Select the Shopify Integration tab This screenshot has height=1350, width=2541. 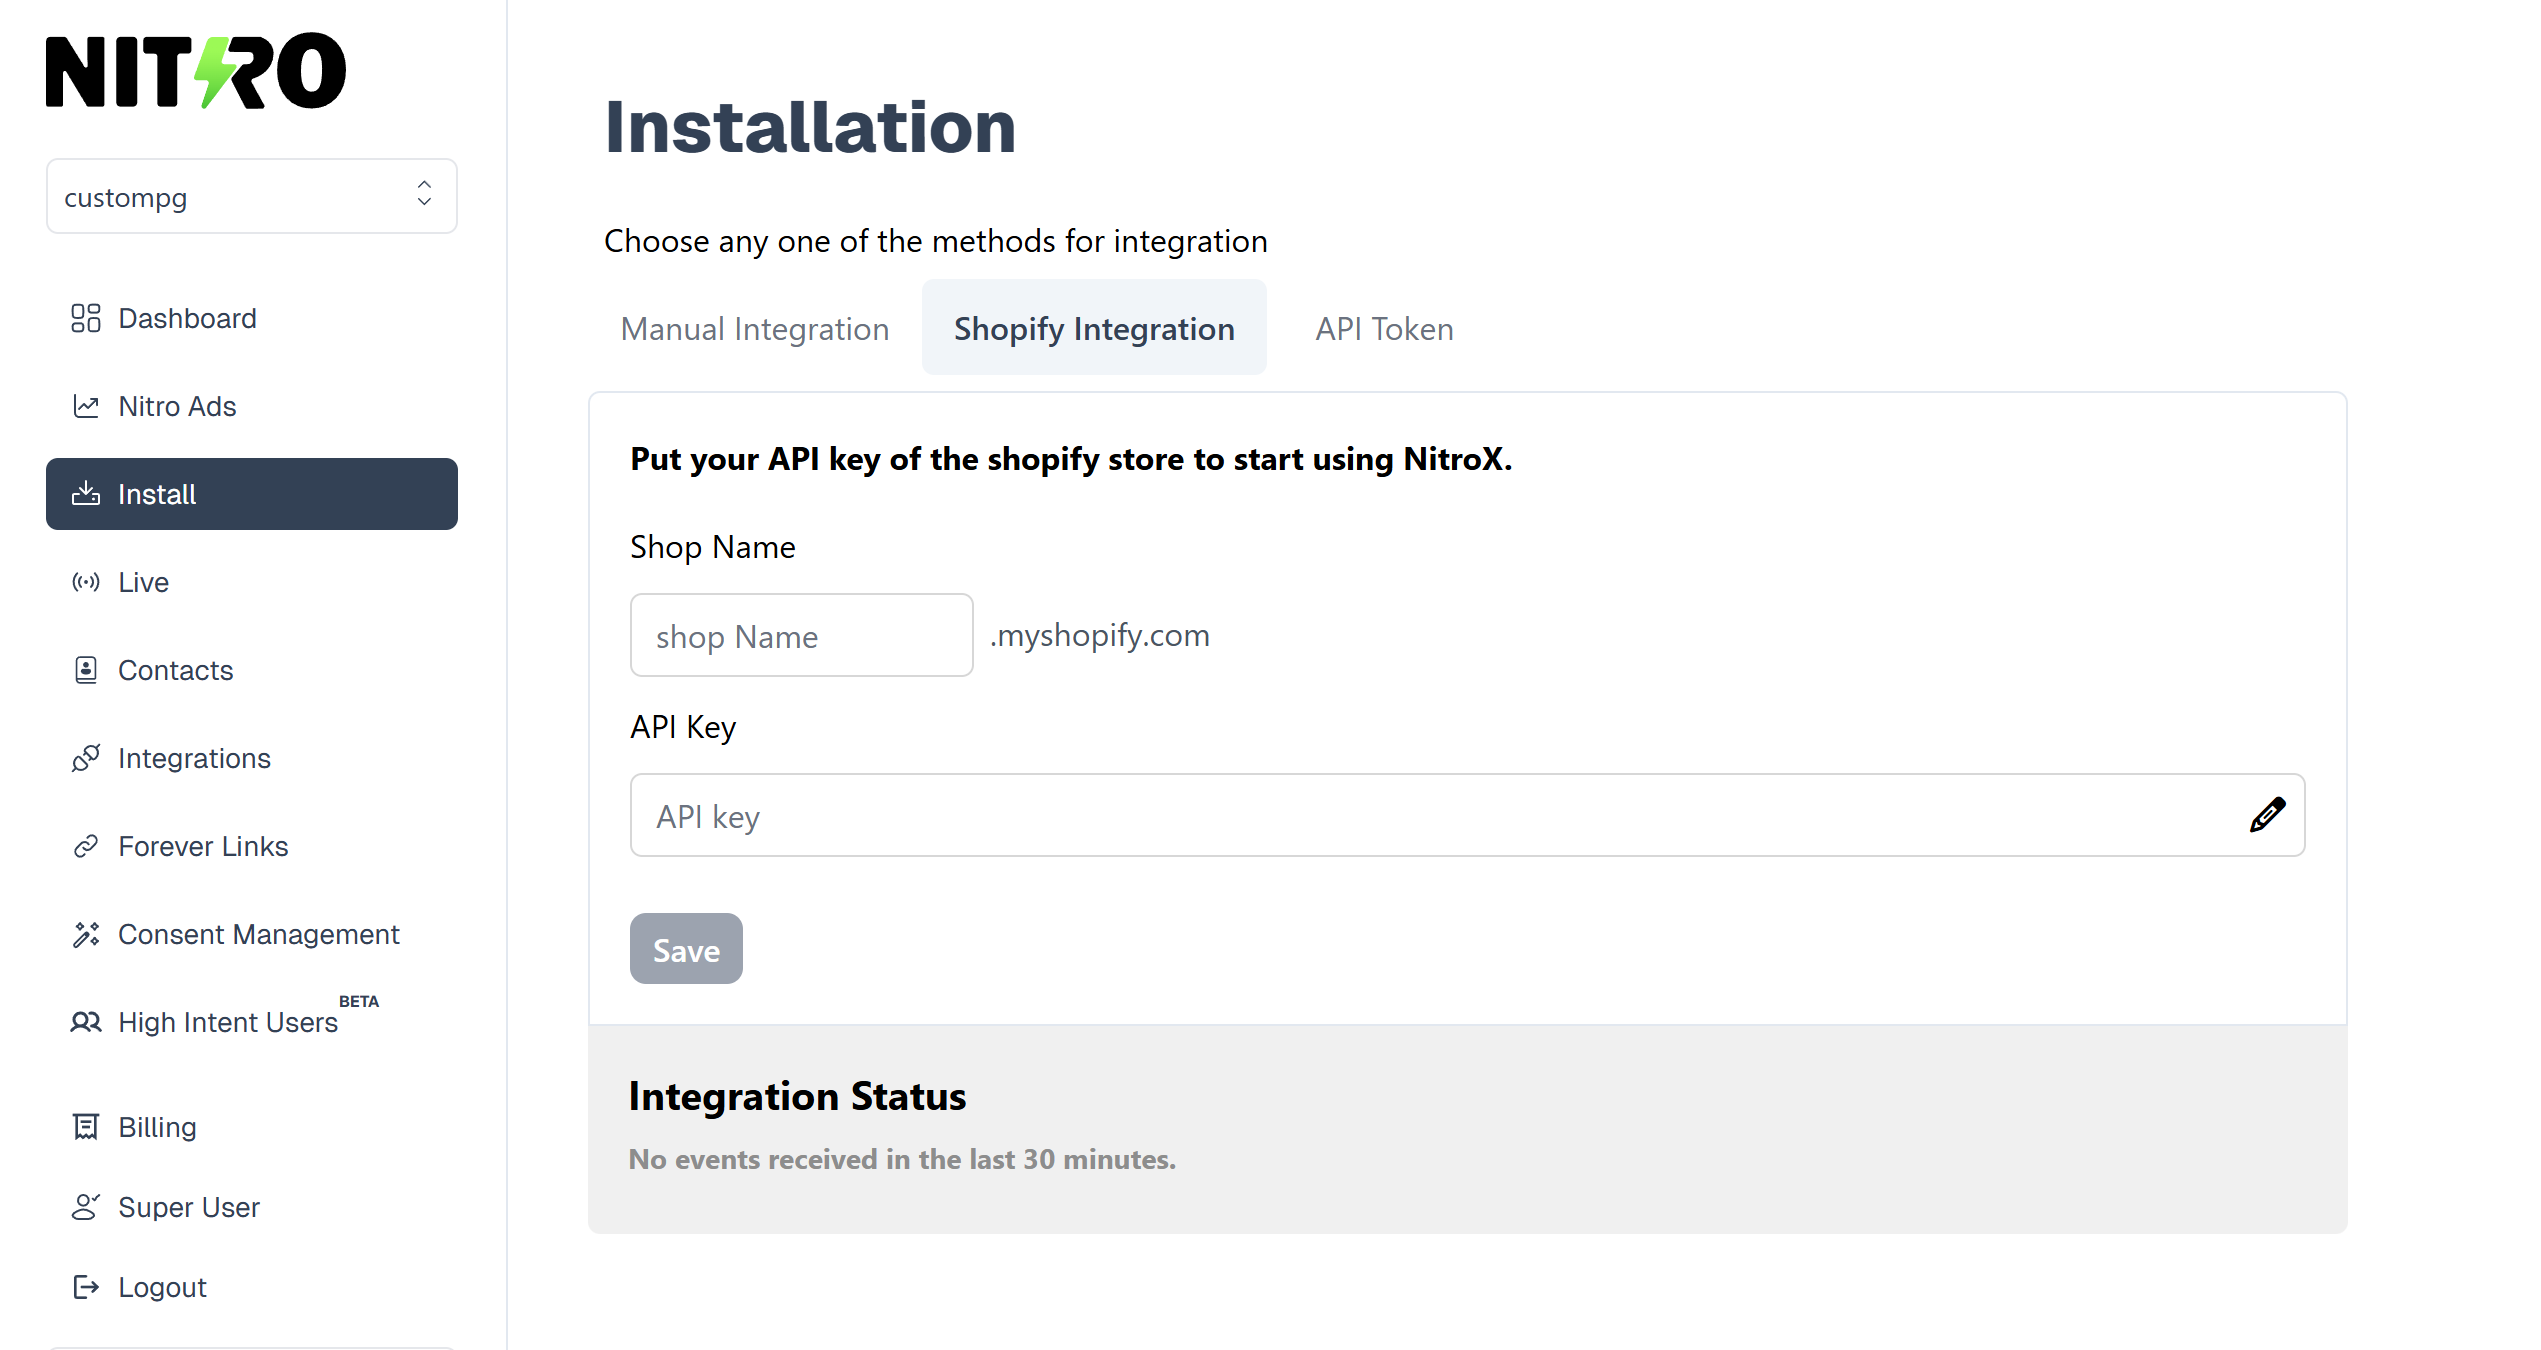pyautogui.click(x=1094, y=328)
